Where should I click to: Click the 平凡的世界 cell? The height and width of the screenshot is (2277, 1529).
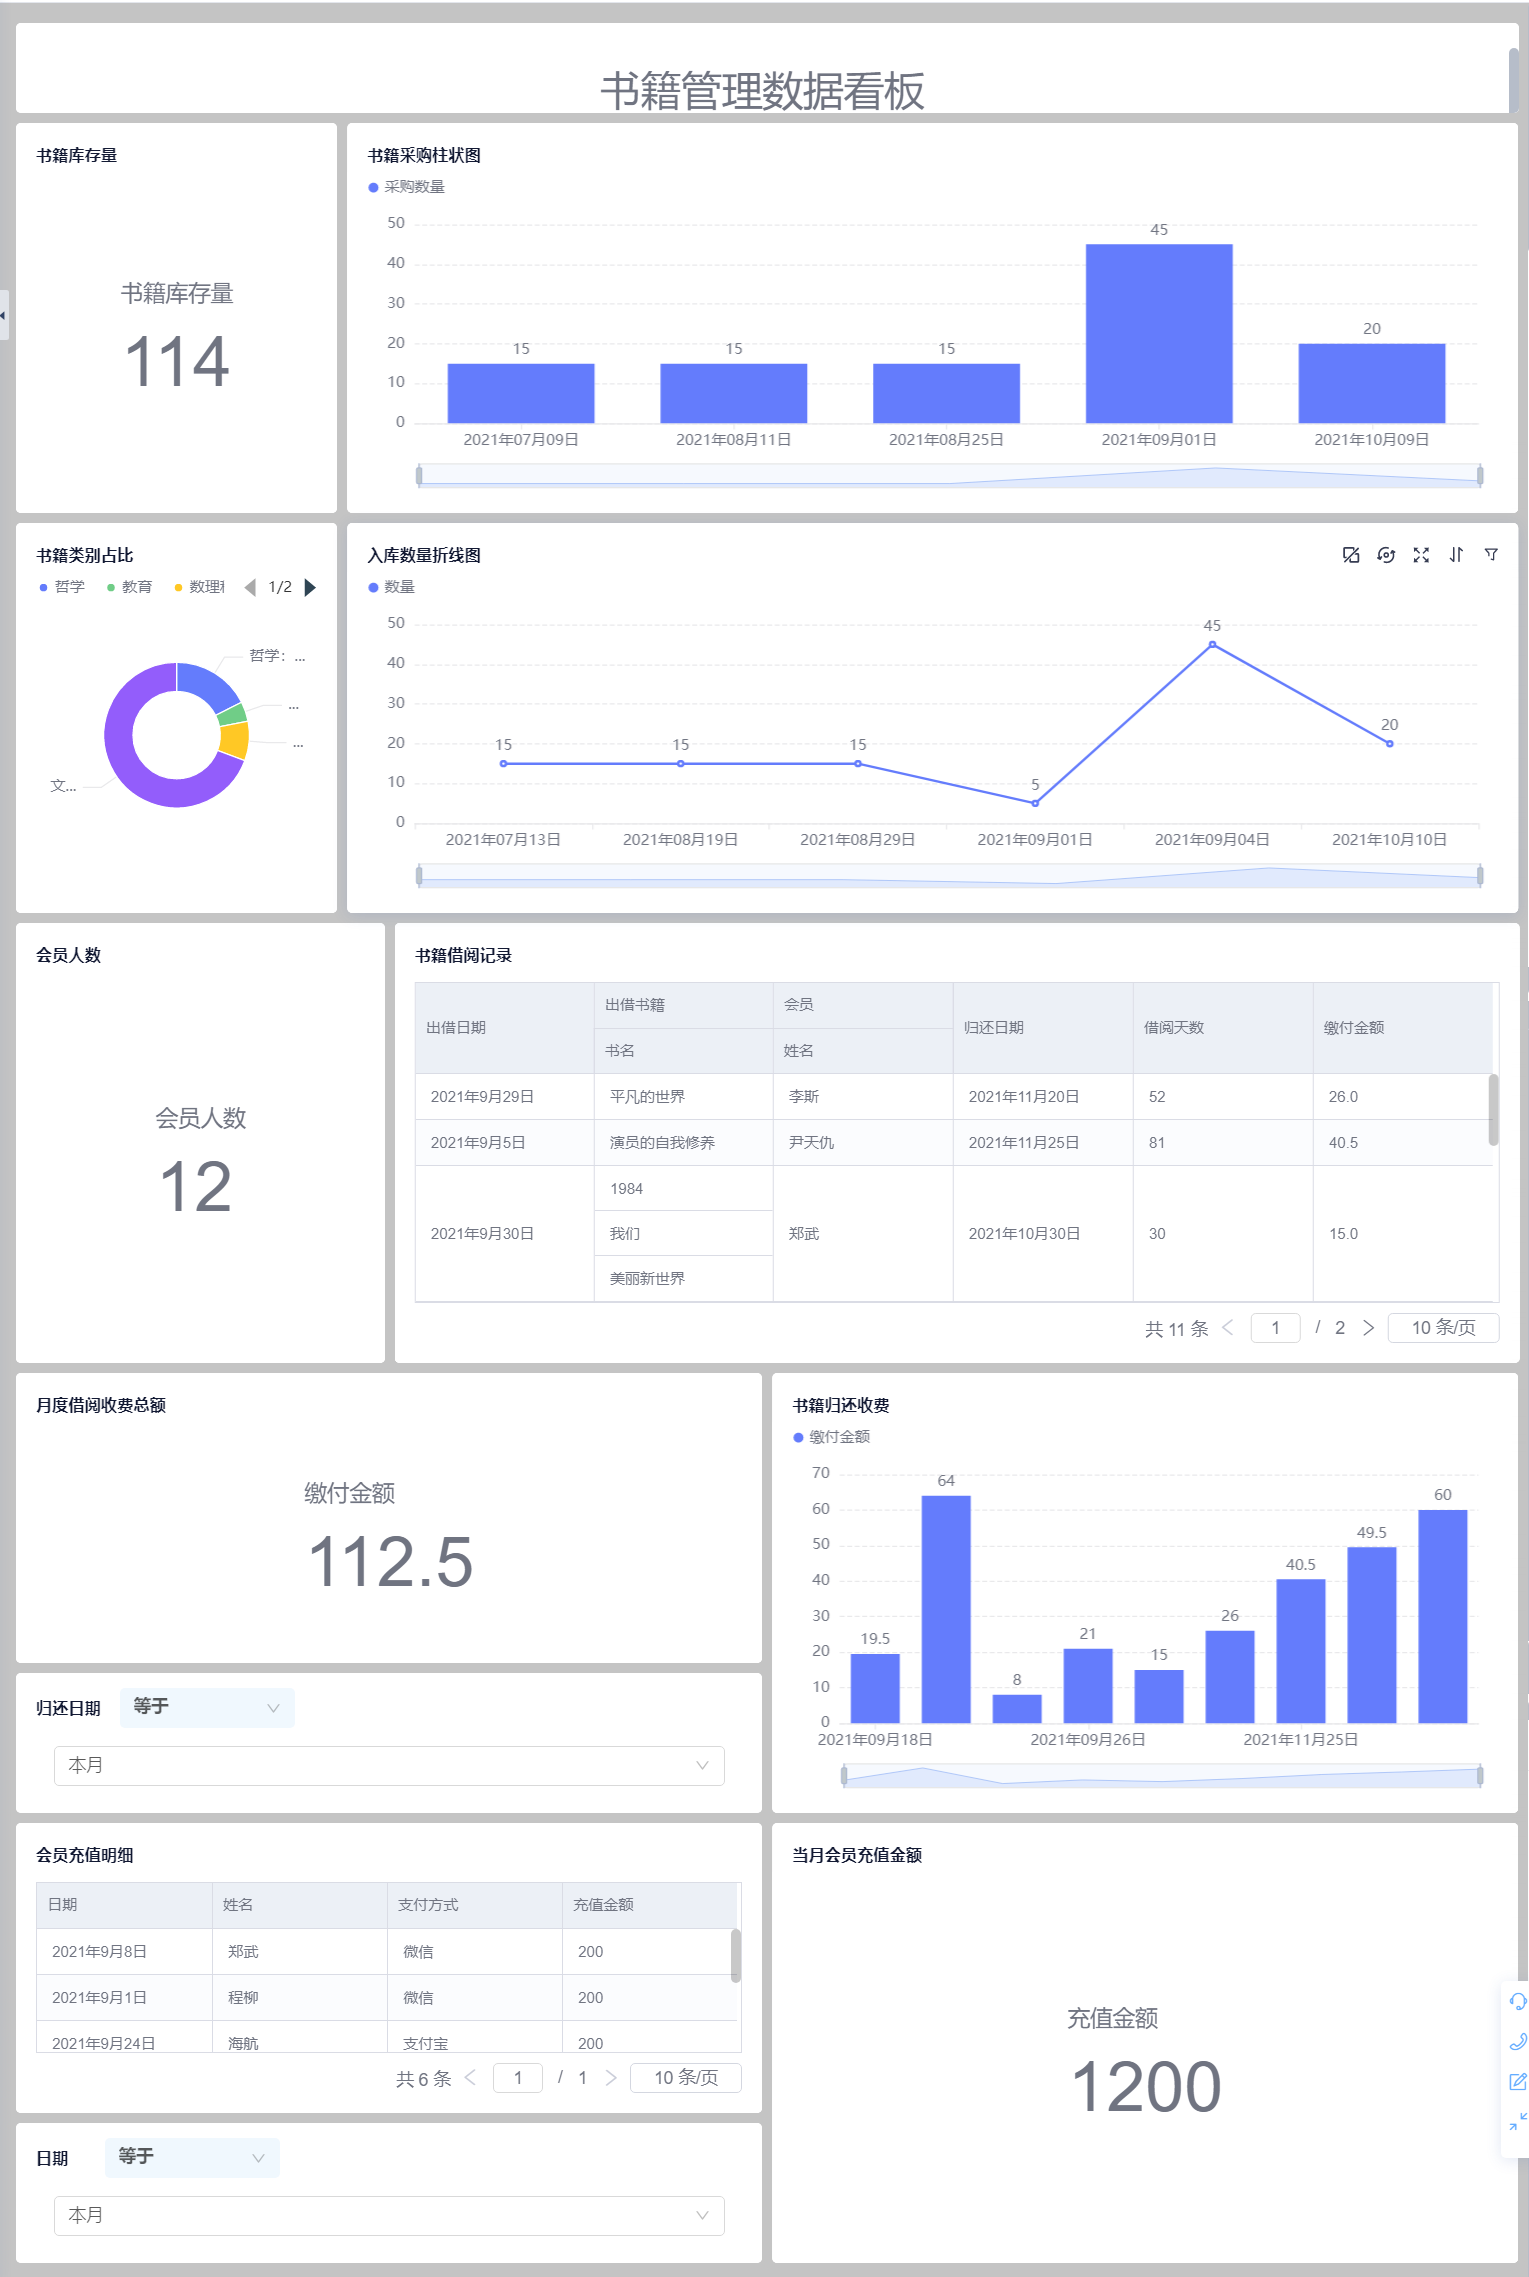tap(684, 1097)
